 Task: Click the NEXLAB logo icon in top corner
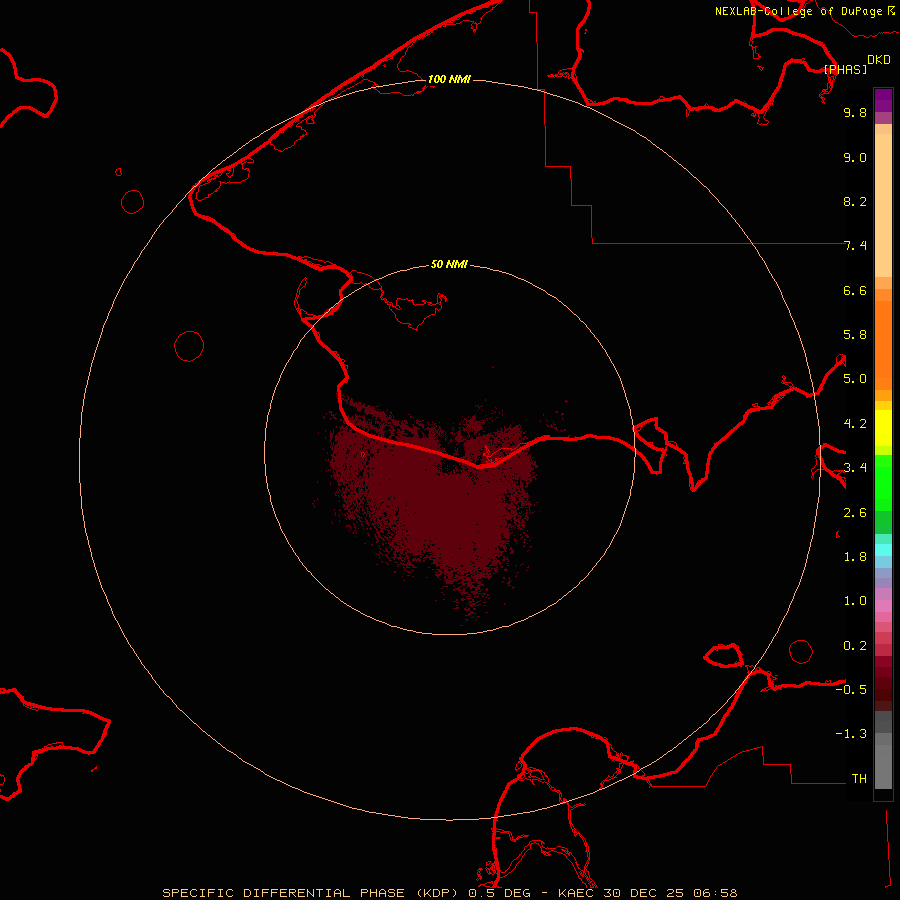click(x=891, y=11)
